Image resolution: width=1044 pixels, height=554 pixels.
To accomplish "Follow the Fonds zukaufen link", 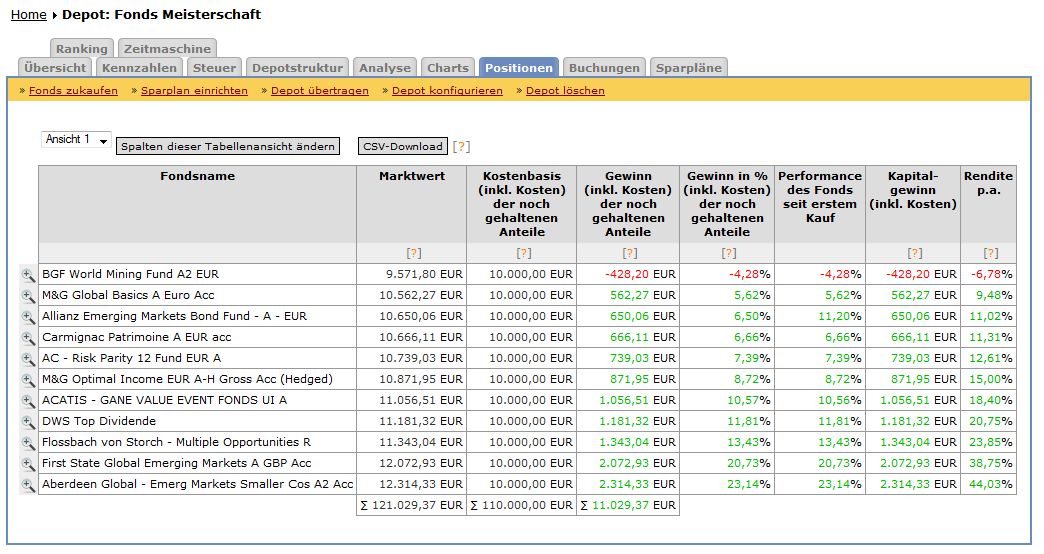I will (73, 91).
